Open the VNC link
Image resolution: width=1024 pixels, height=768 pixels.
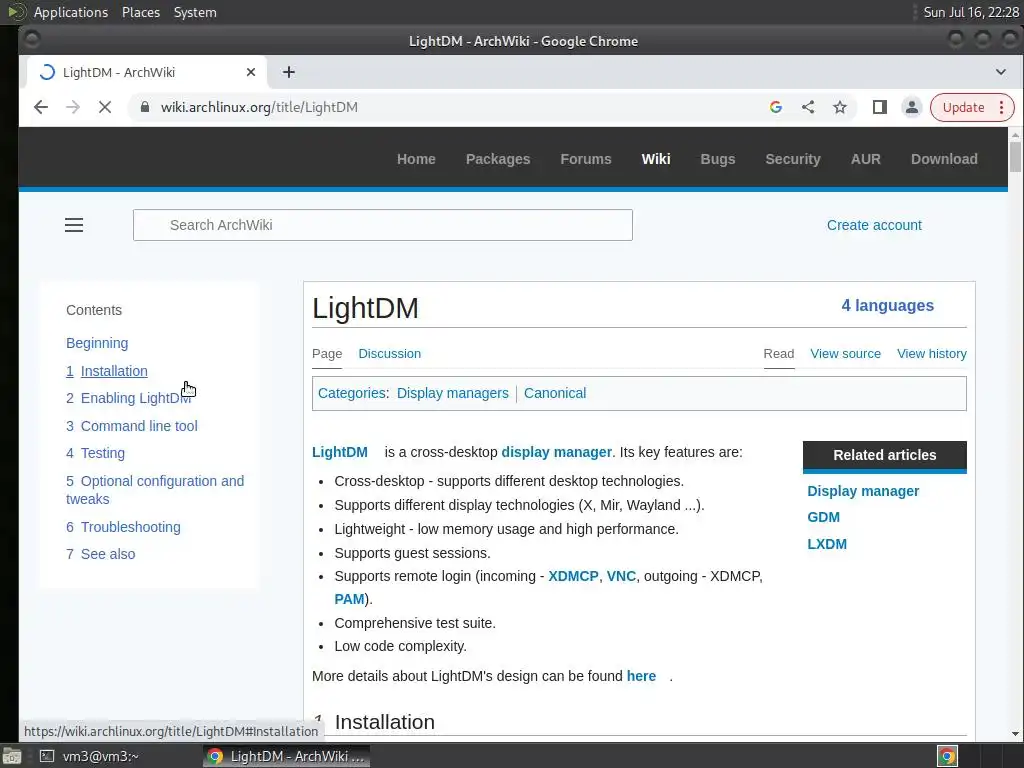tap(621, 576)
